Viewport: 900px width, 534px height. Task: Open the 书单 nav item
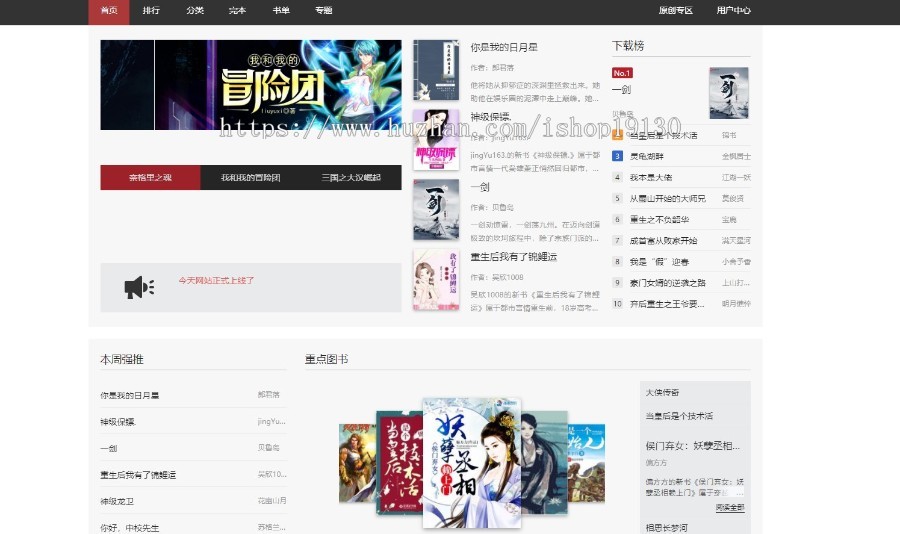tap(281, 10)
